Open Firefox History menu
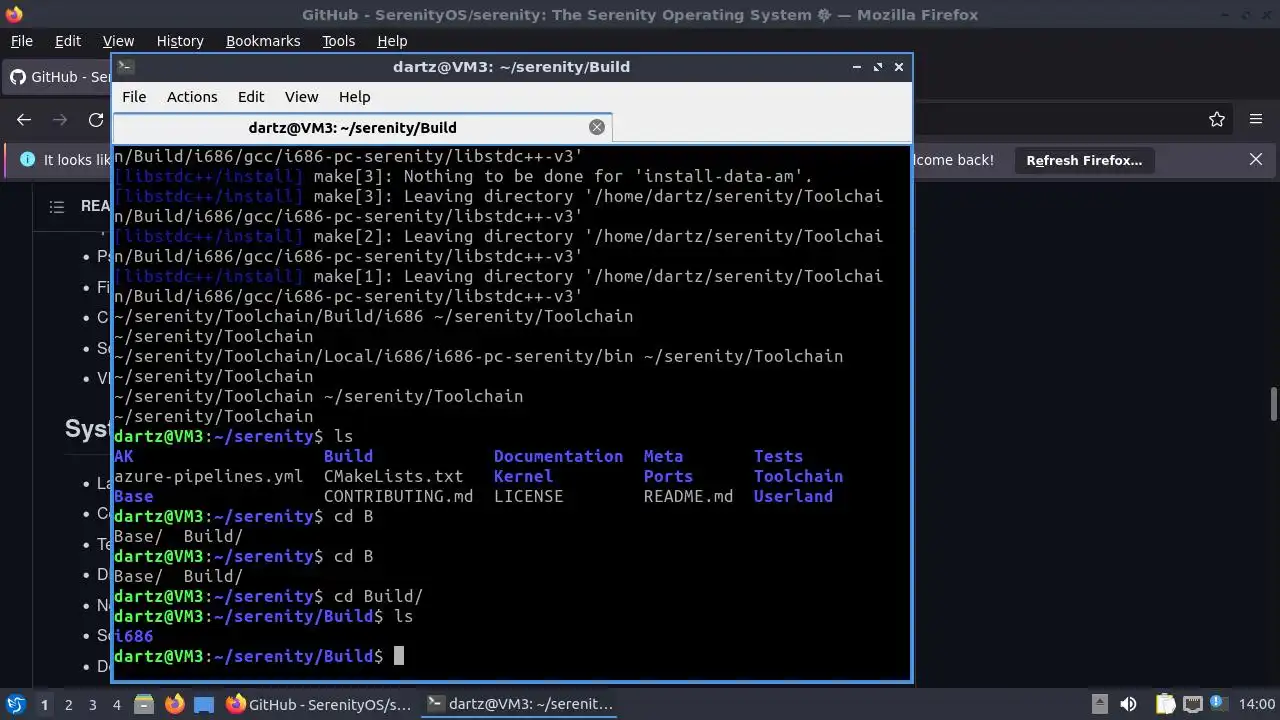This screenshot has height=720, width=1280. [180, 41]
